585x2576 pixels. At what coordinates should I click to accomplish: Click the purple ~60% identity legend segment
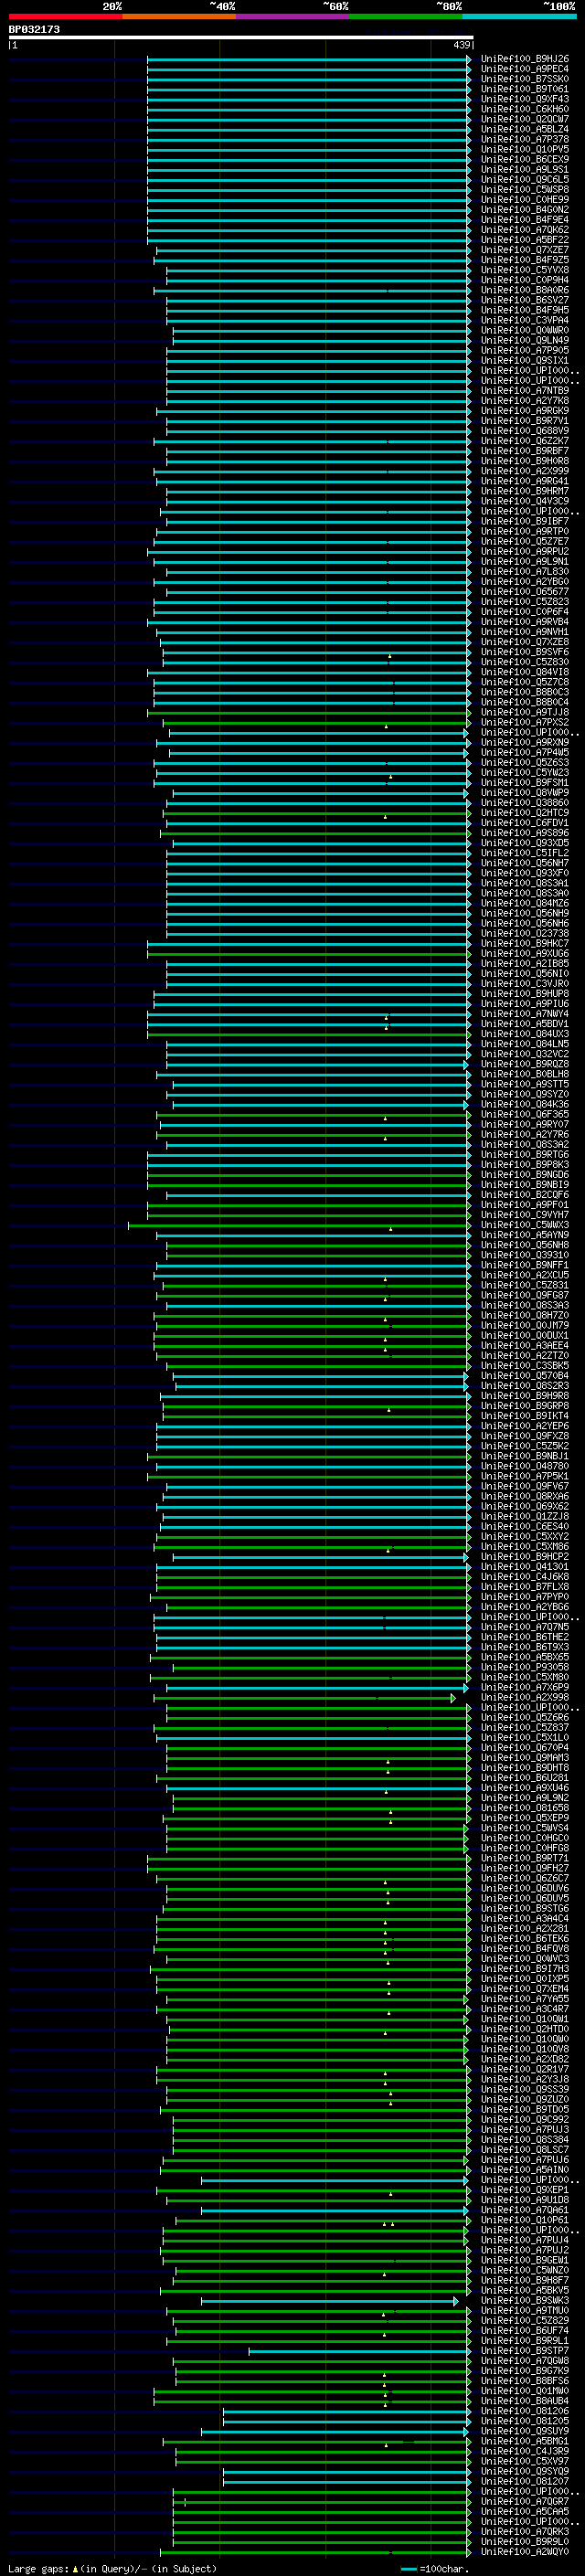[x=292, y=16]
